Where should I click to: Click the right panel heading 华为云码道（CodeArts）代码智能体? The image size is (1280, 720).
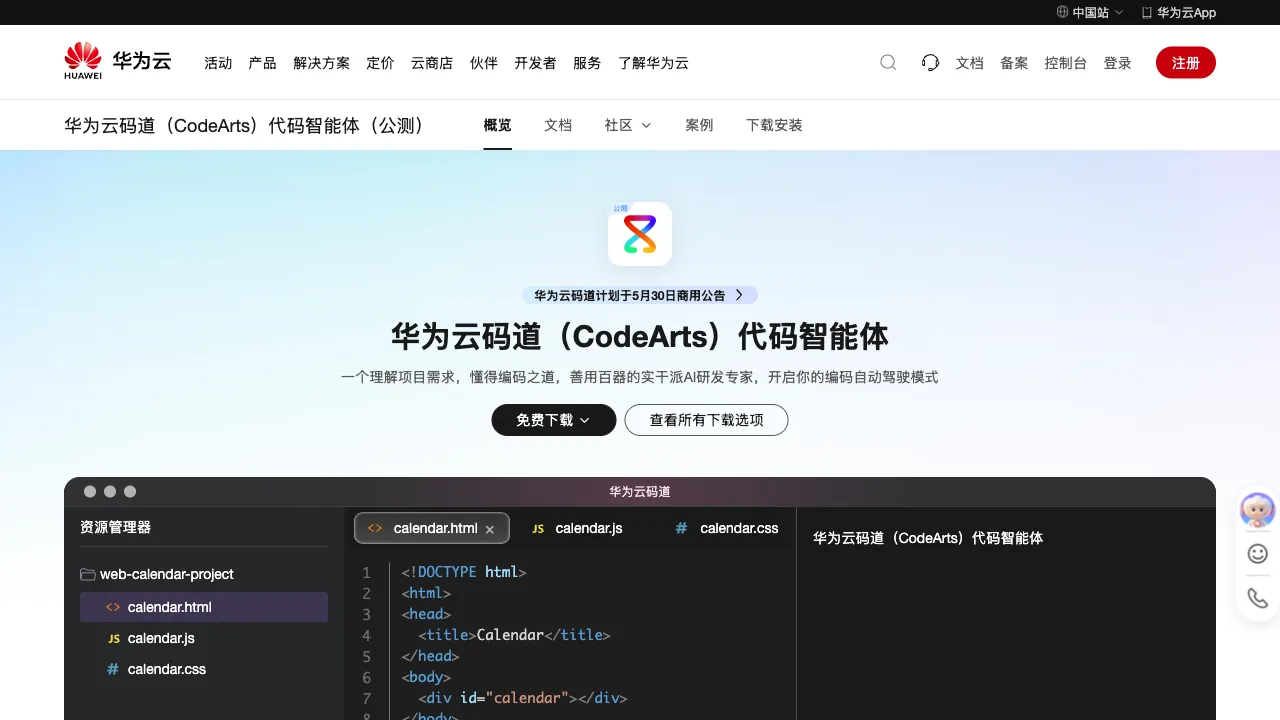click(928, 538)
